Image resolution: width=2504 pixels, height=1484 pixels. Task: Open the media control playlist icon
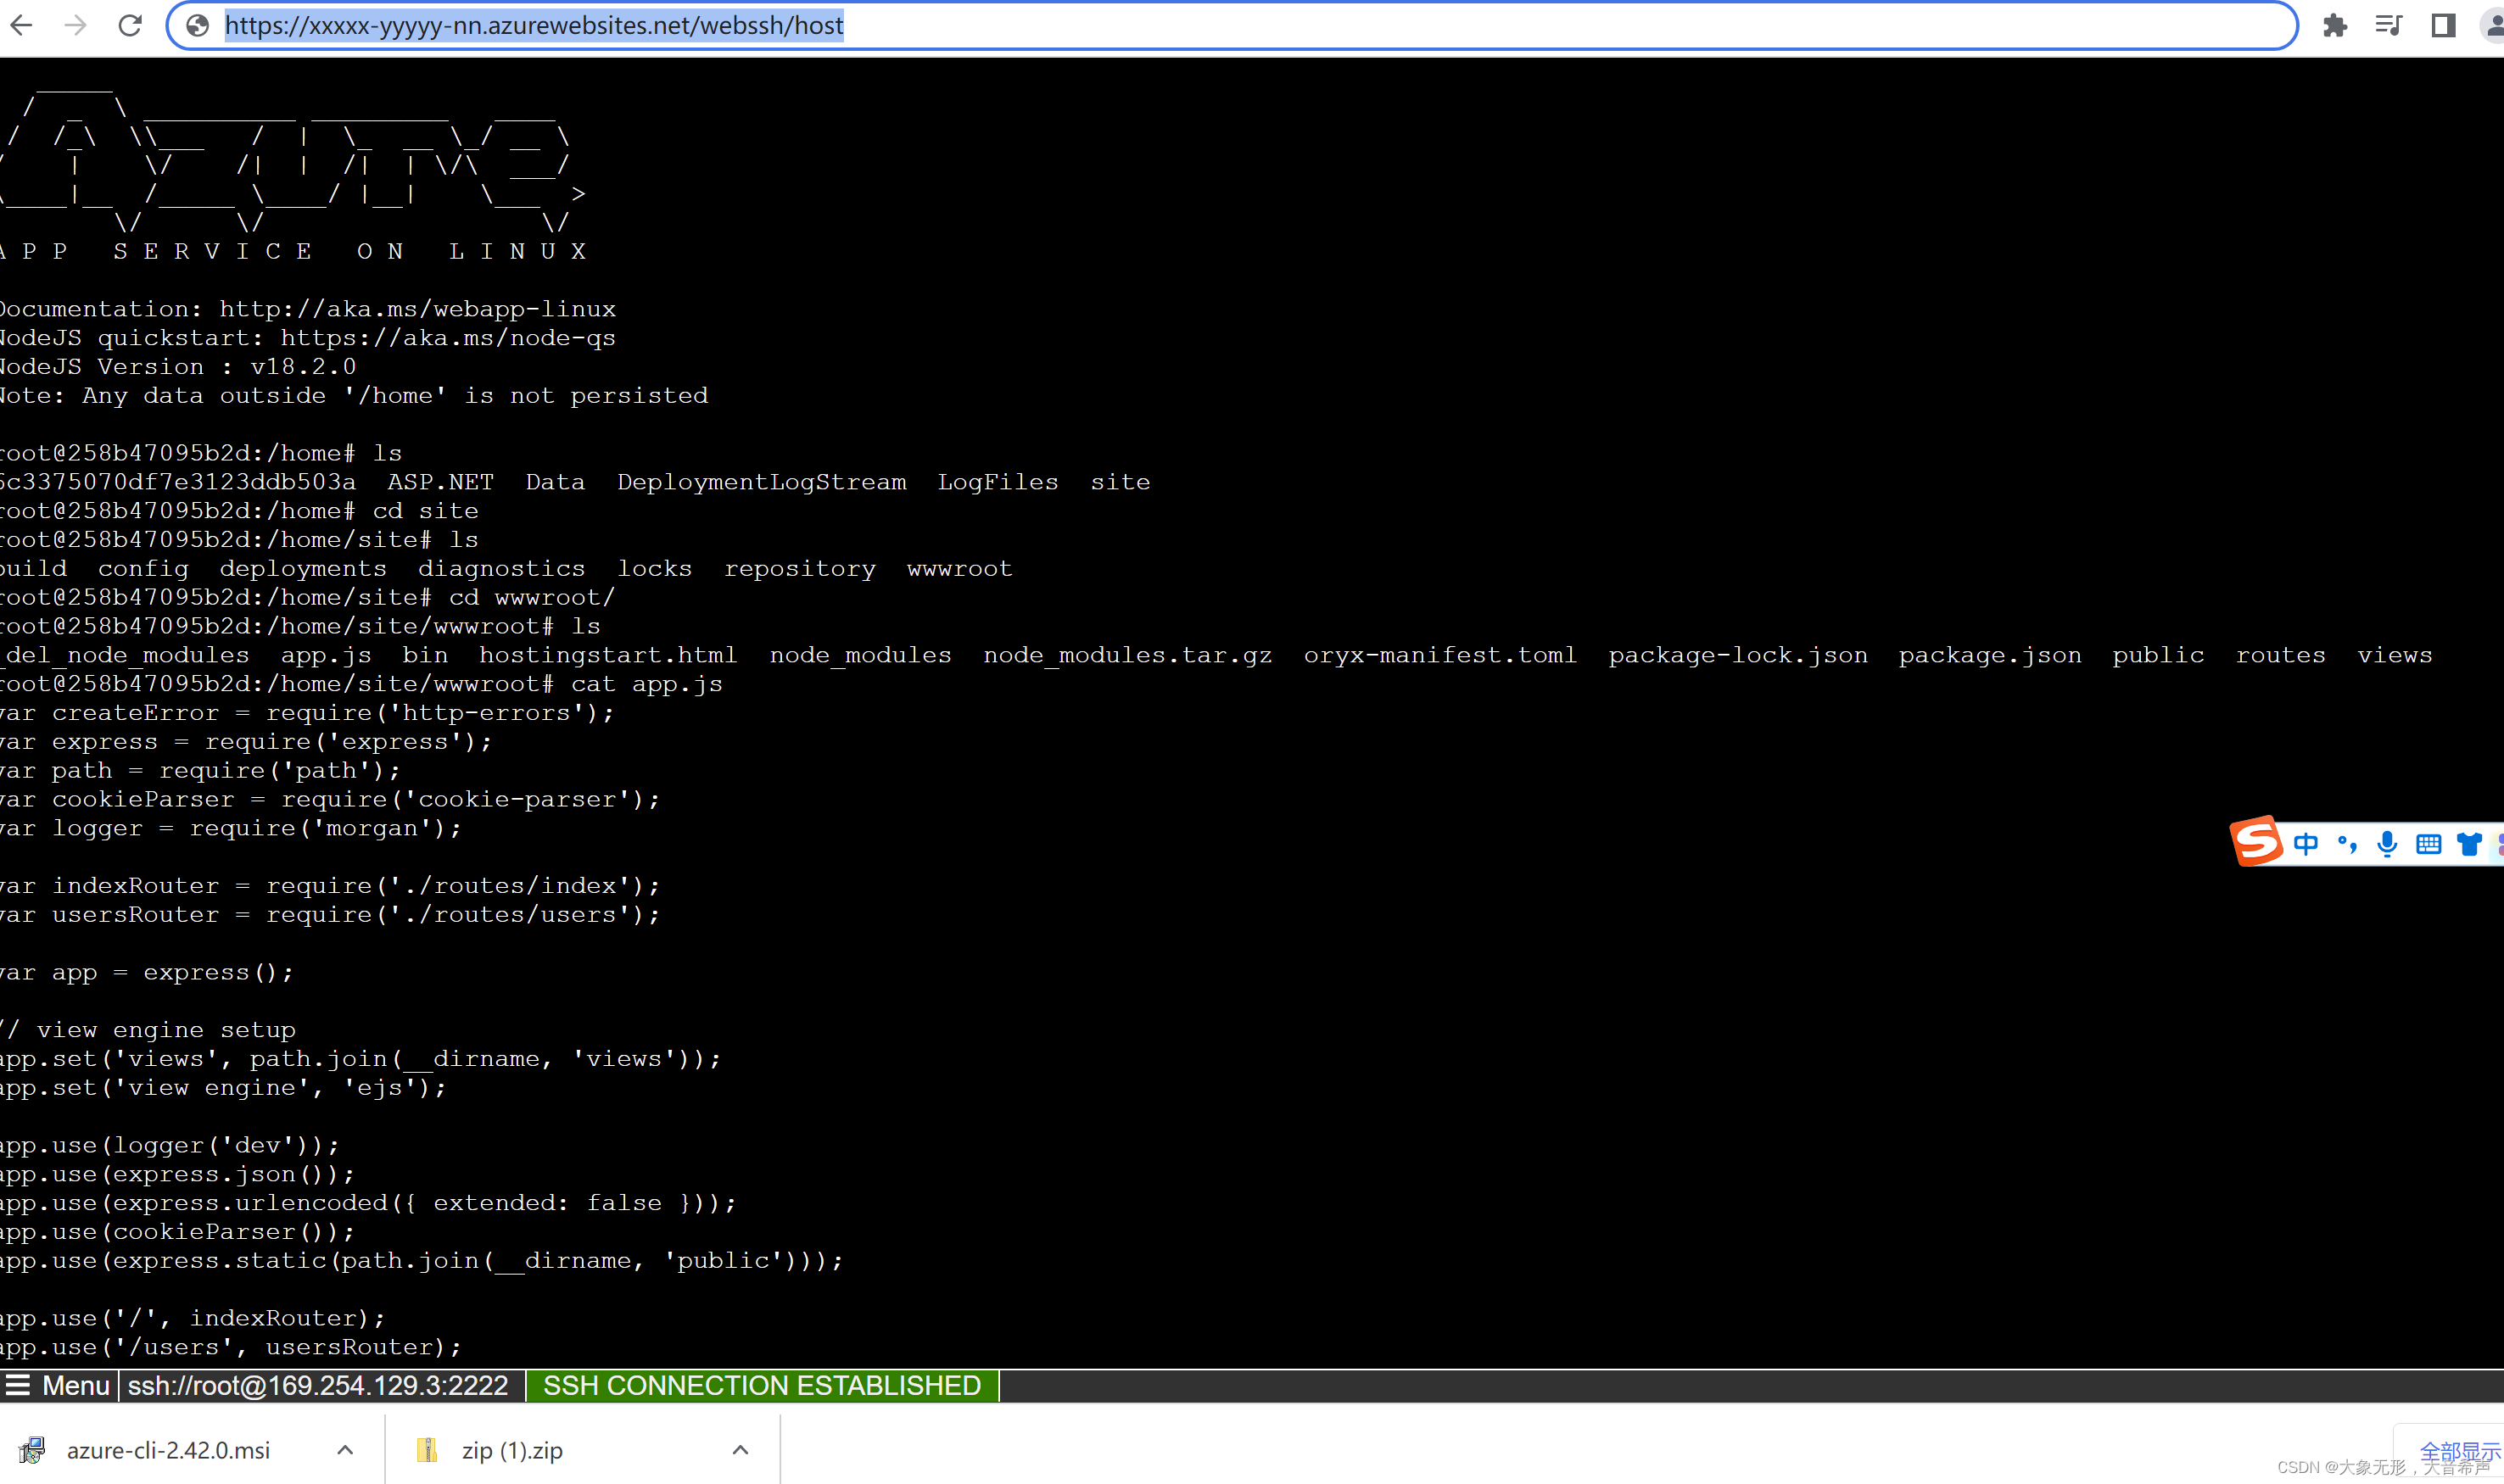(2389, 25)
